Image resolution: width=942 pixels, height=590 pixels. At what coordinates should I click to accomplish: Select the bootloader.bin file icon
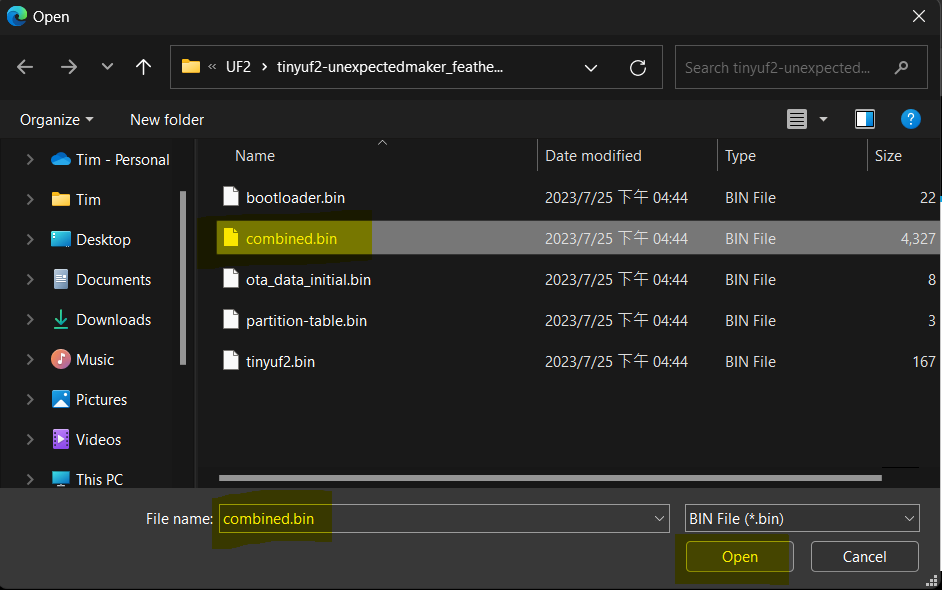231,197
